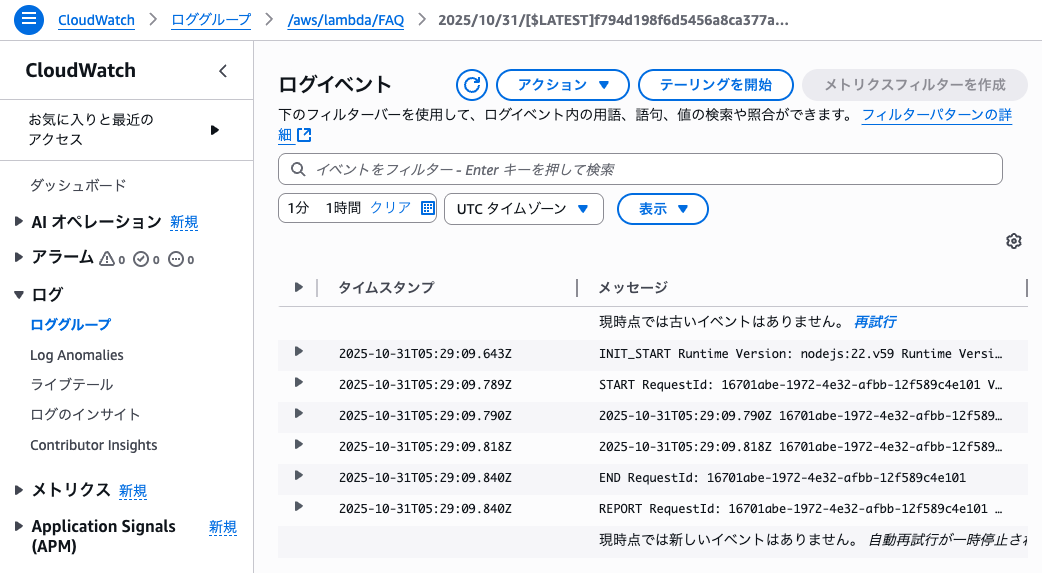Open external link icon next to 細
Viewport: 1042px width, 573px height.
pyautogui.click(x=304, y=135)
